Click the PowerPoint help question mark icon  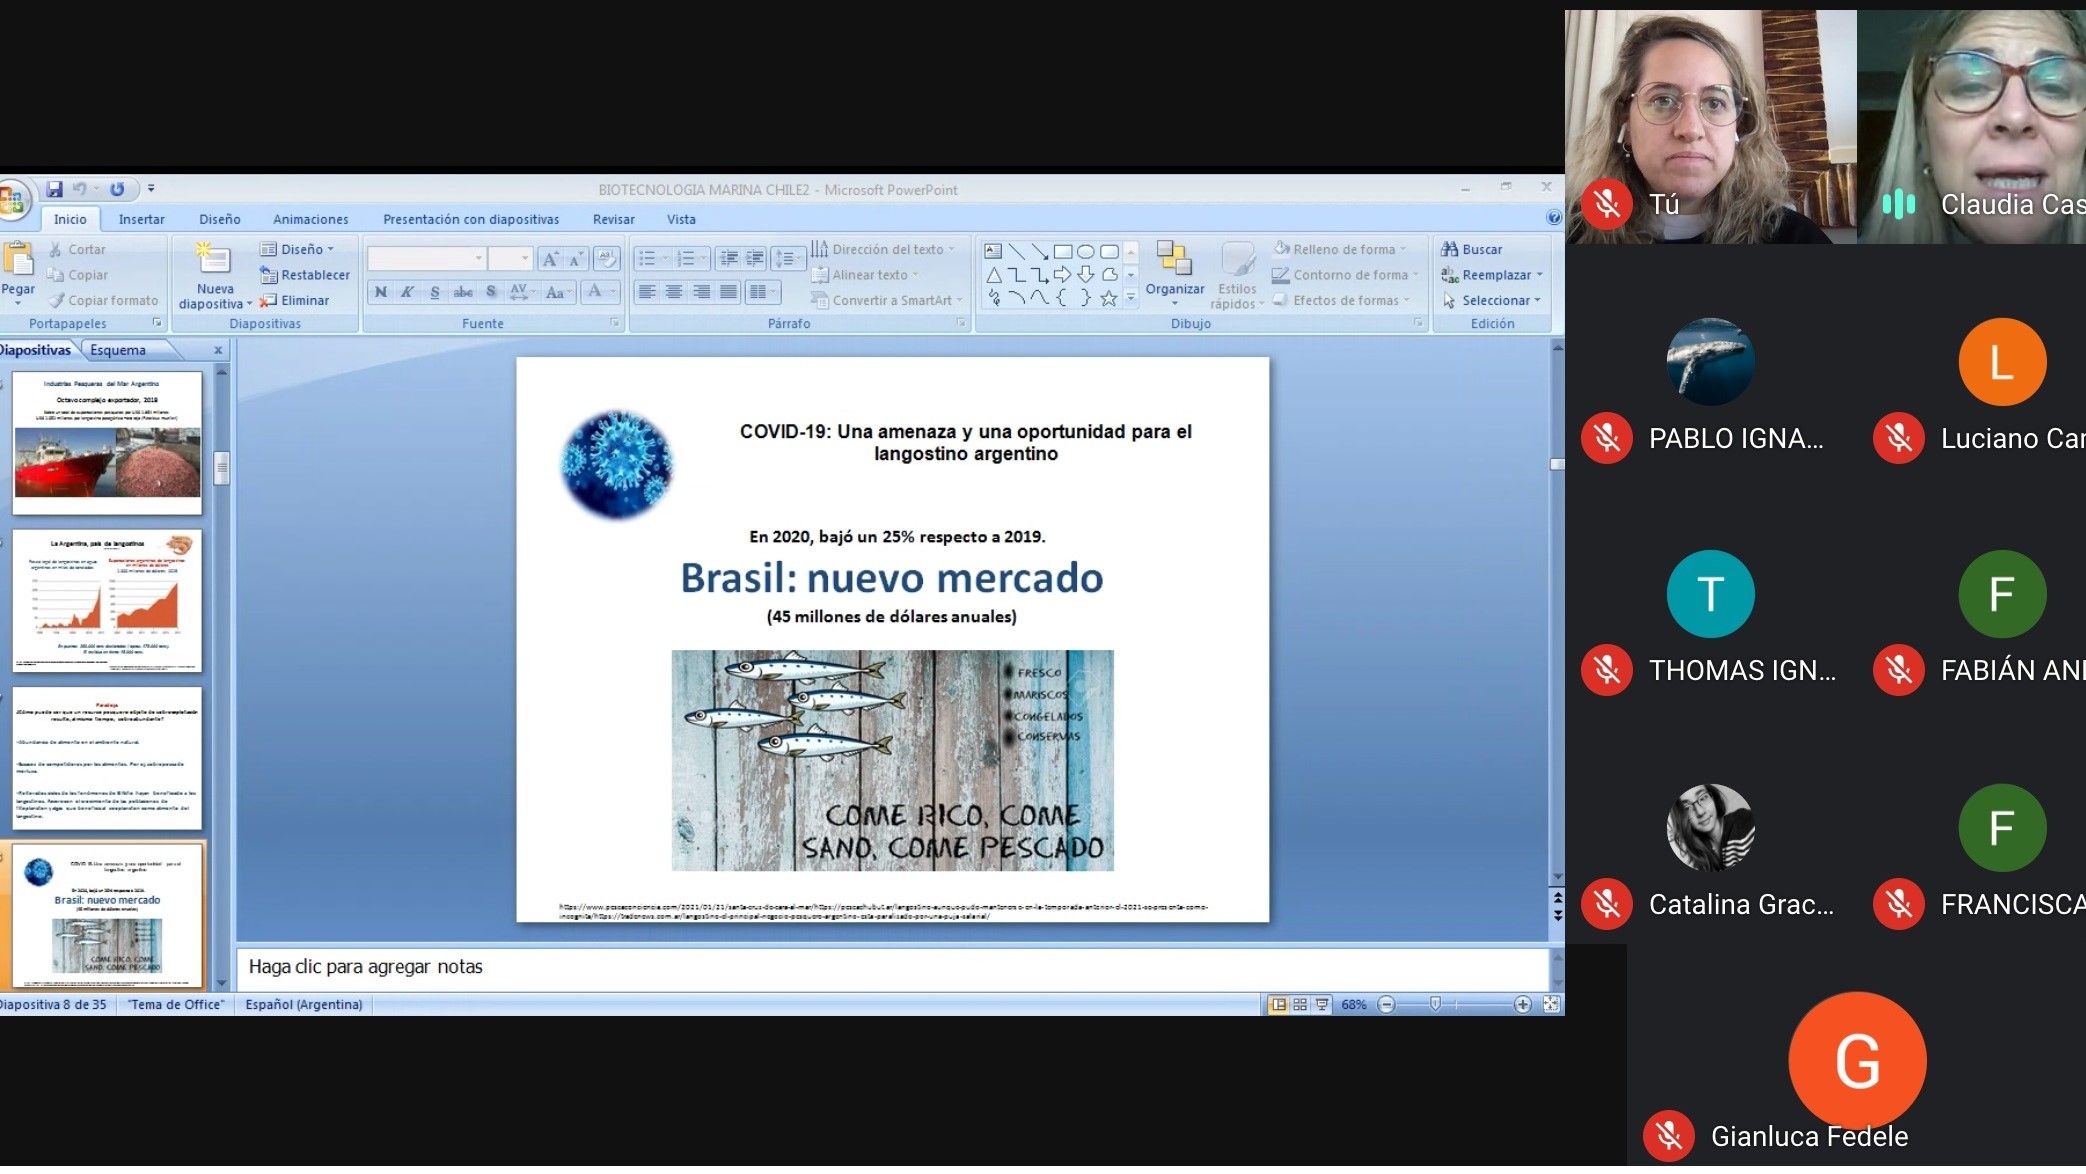[x=1553, y=218]
